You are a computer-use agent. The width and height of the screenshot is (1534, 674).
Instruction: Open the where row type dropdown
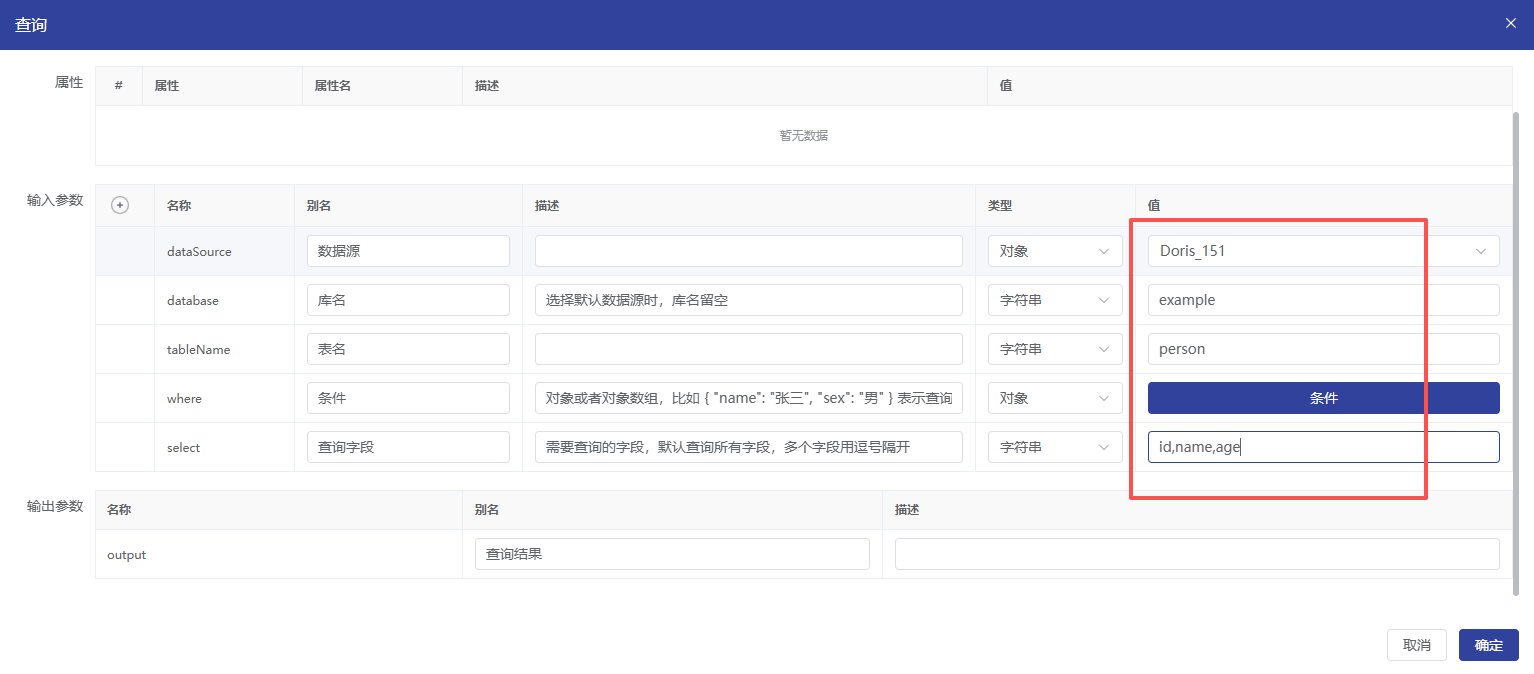point(1054,398)
